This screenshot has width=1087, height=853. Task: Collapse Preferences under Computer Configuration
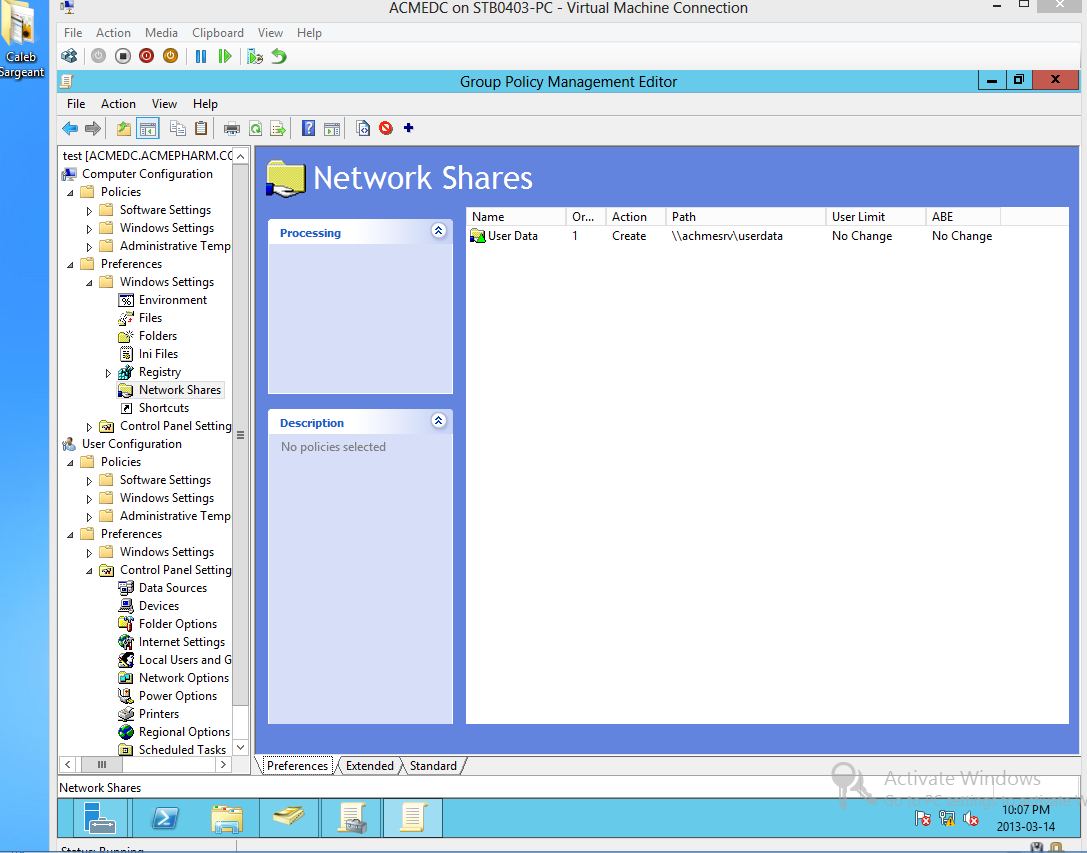point(70,264)
